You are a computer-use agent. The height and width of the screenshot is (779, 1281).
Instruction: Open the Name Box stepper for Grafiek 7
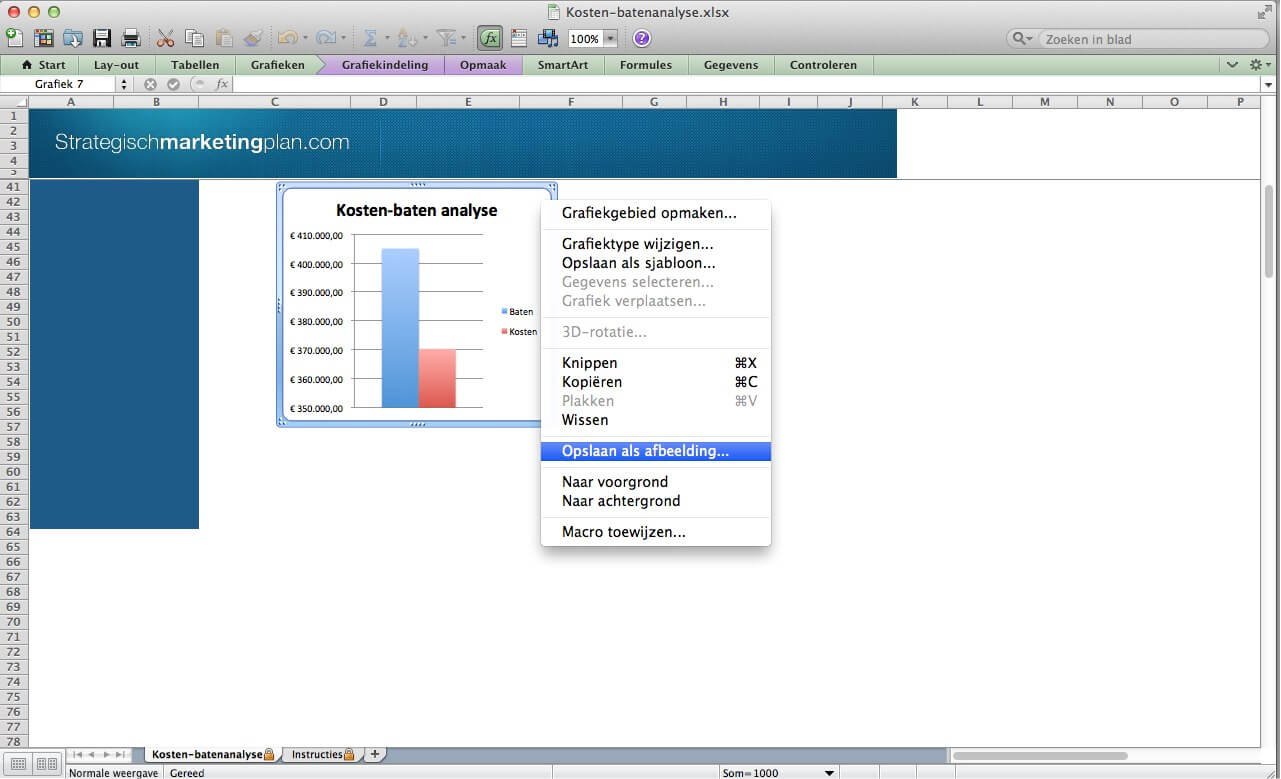pyautogui.click(x=124, y=84)
